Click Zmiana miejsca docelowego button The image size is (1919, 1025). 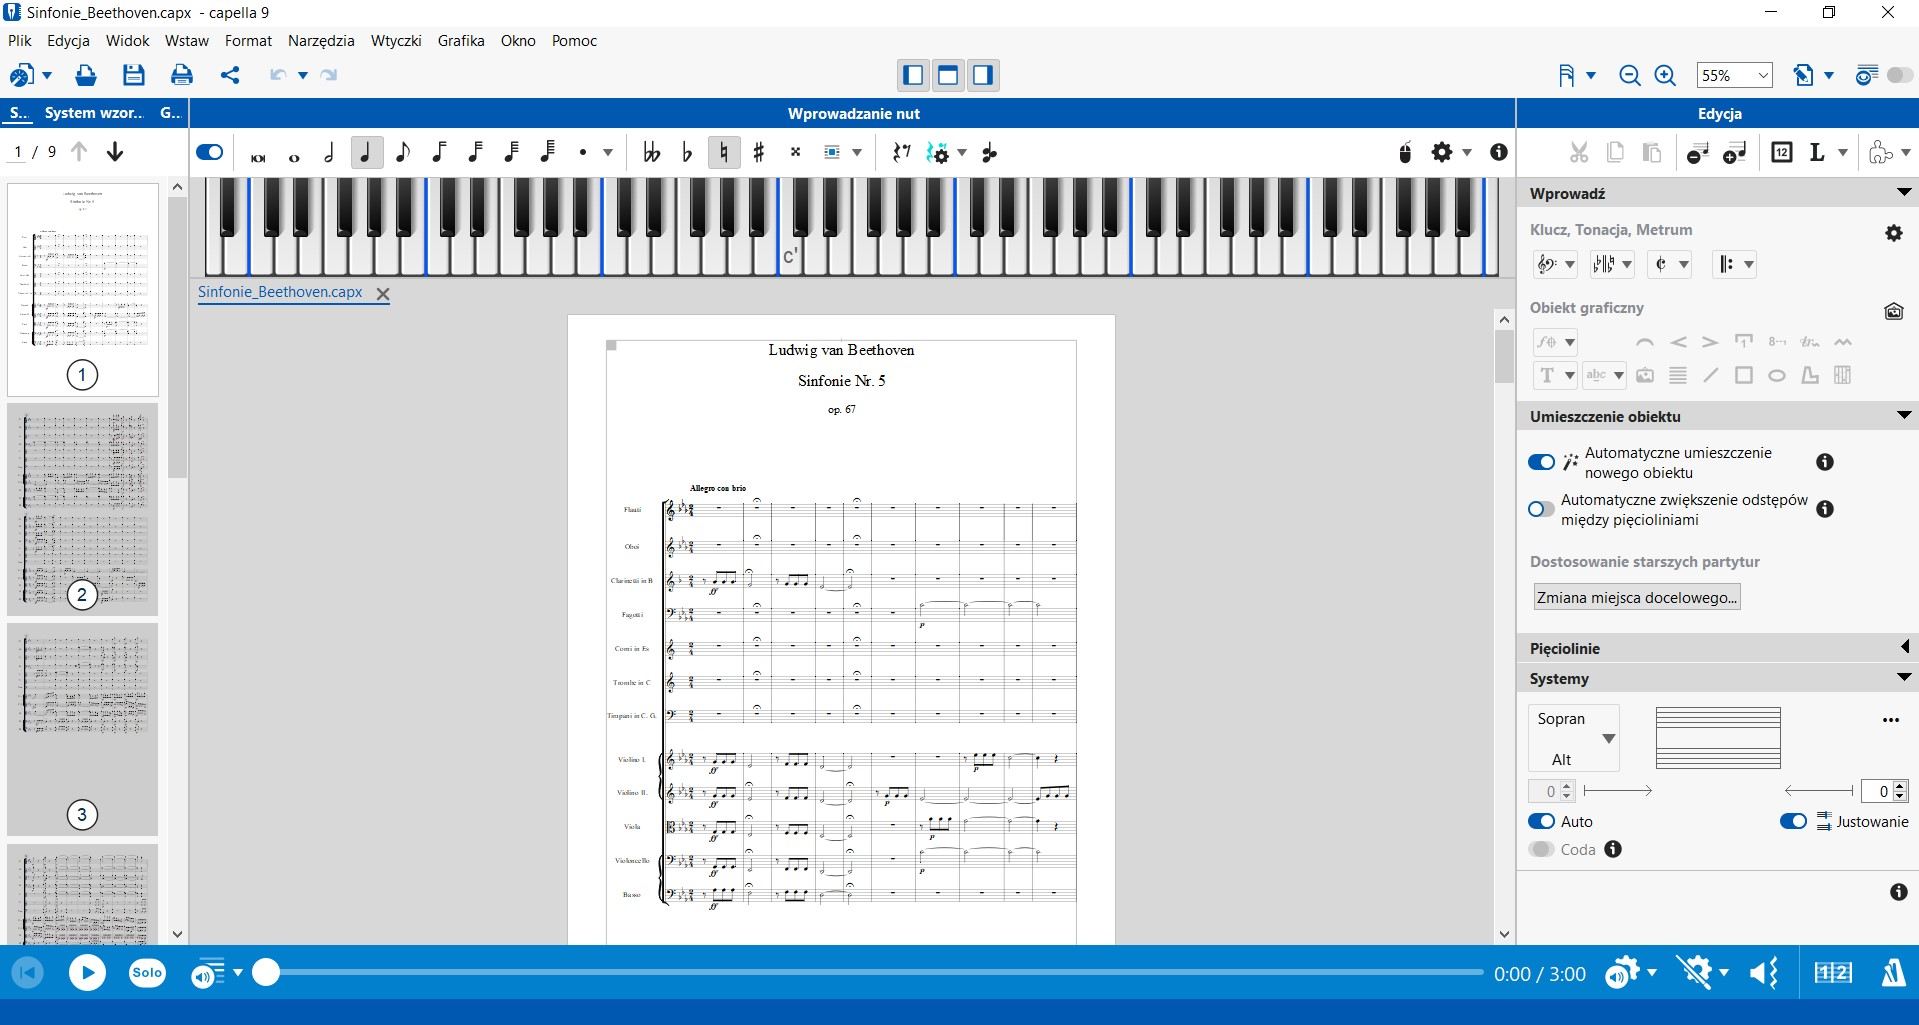(x=1637, y=598)
